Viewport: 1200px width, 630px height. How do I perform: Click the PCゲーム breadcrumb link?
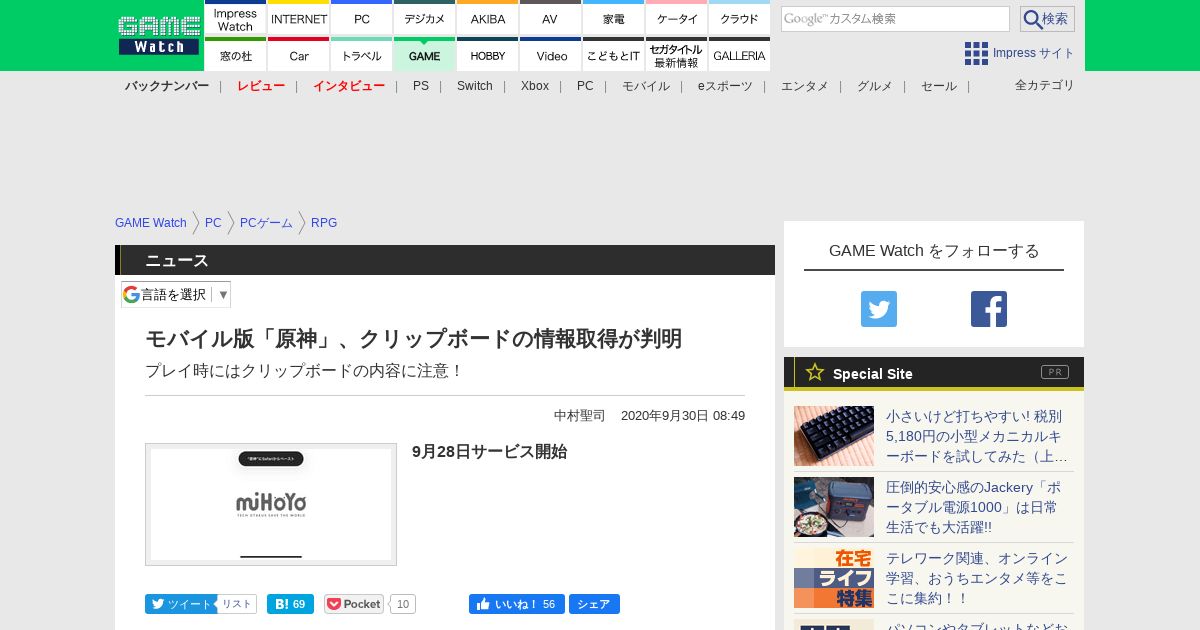(x=266, y=223)
